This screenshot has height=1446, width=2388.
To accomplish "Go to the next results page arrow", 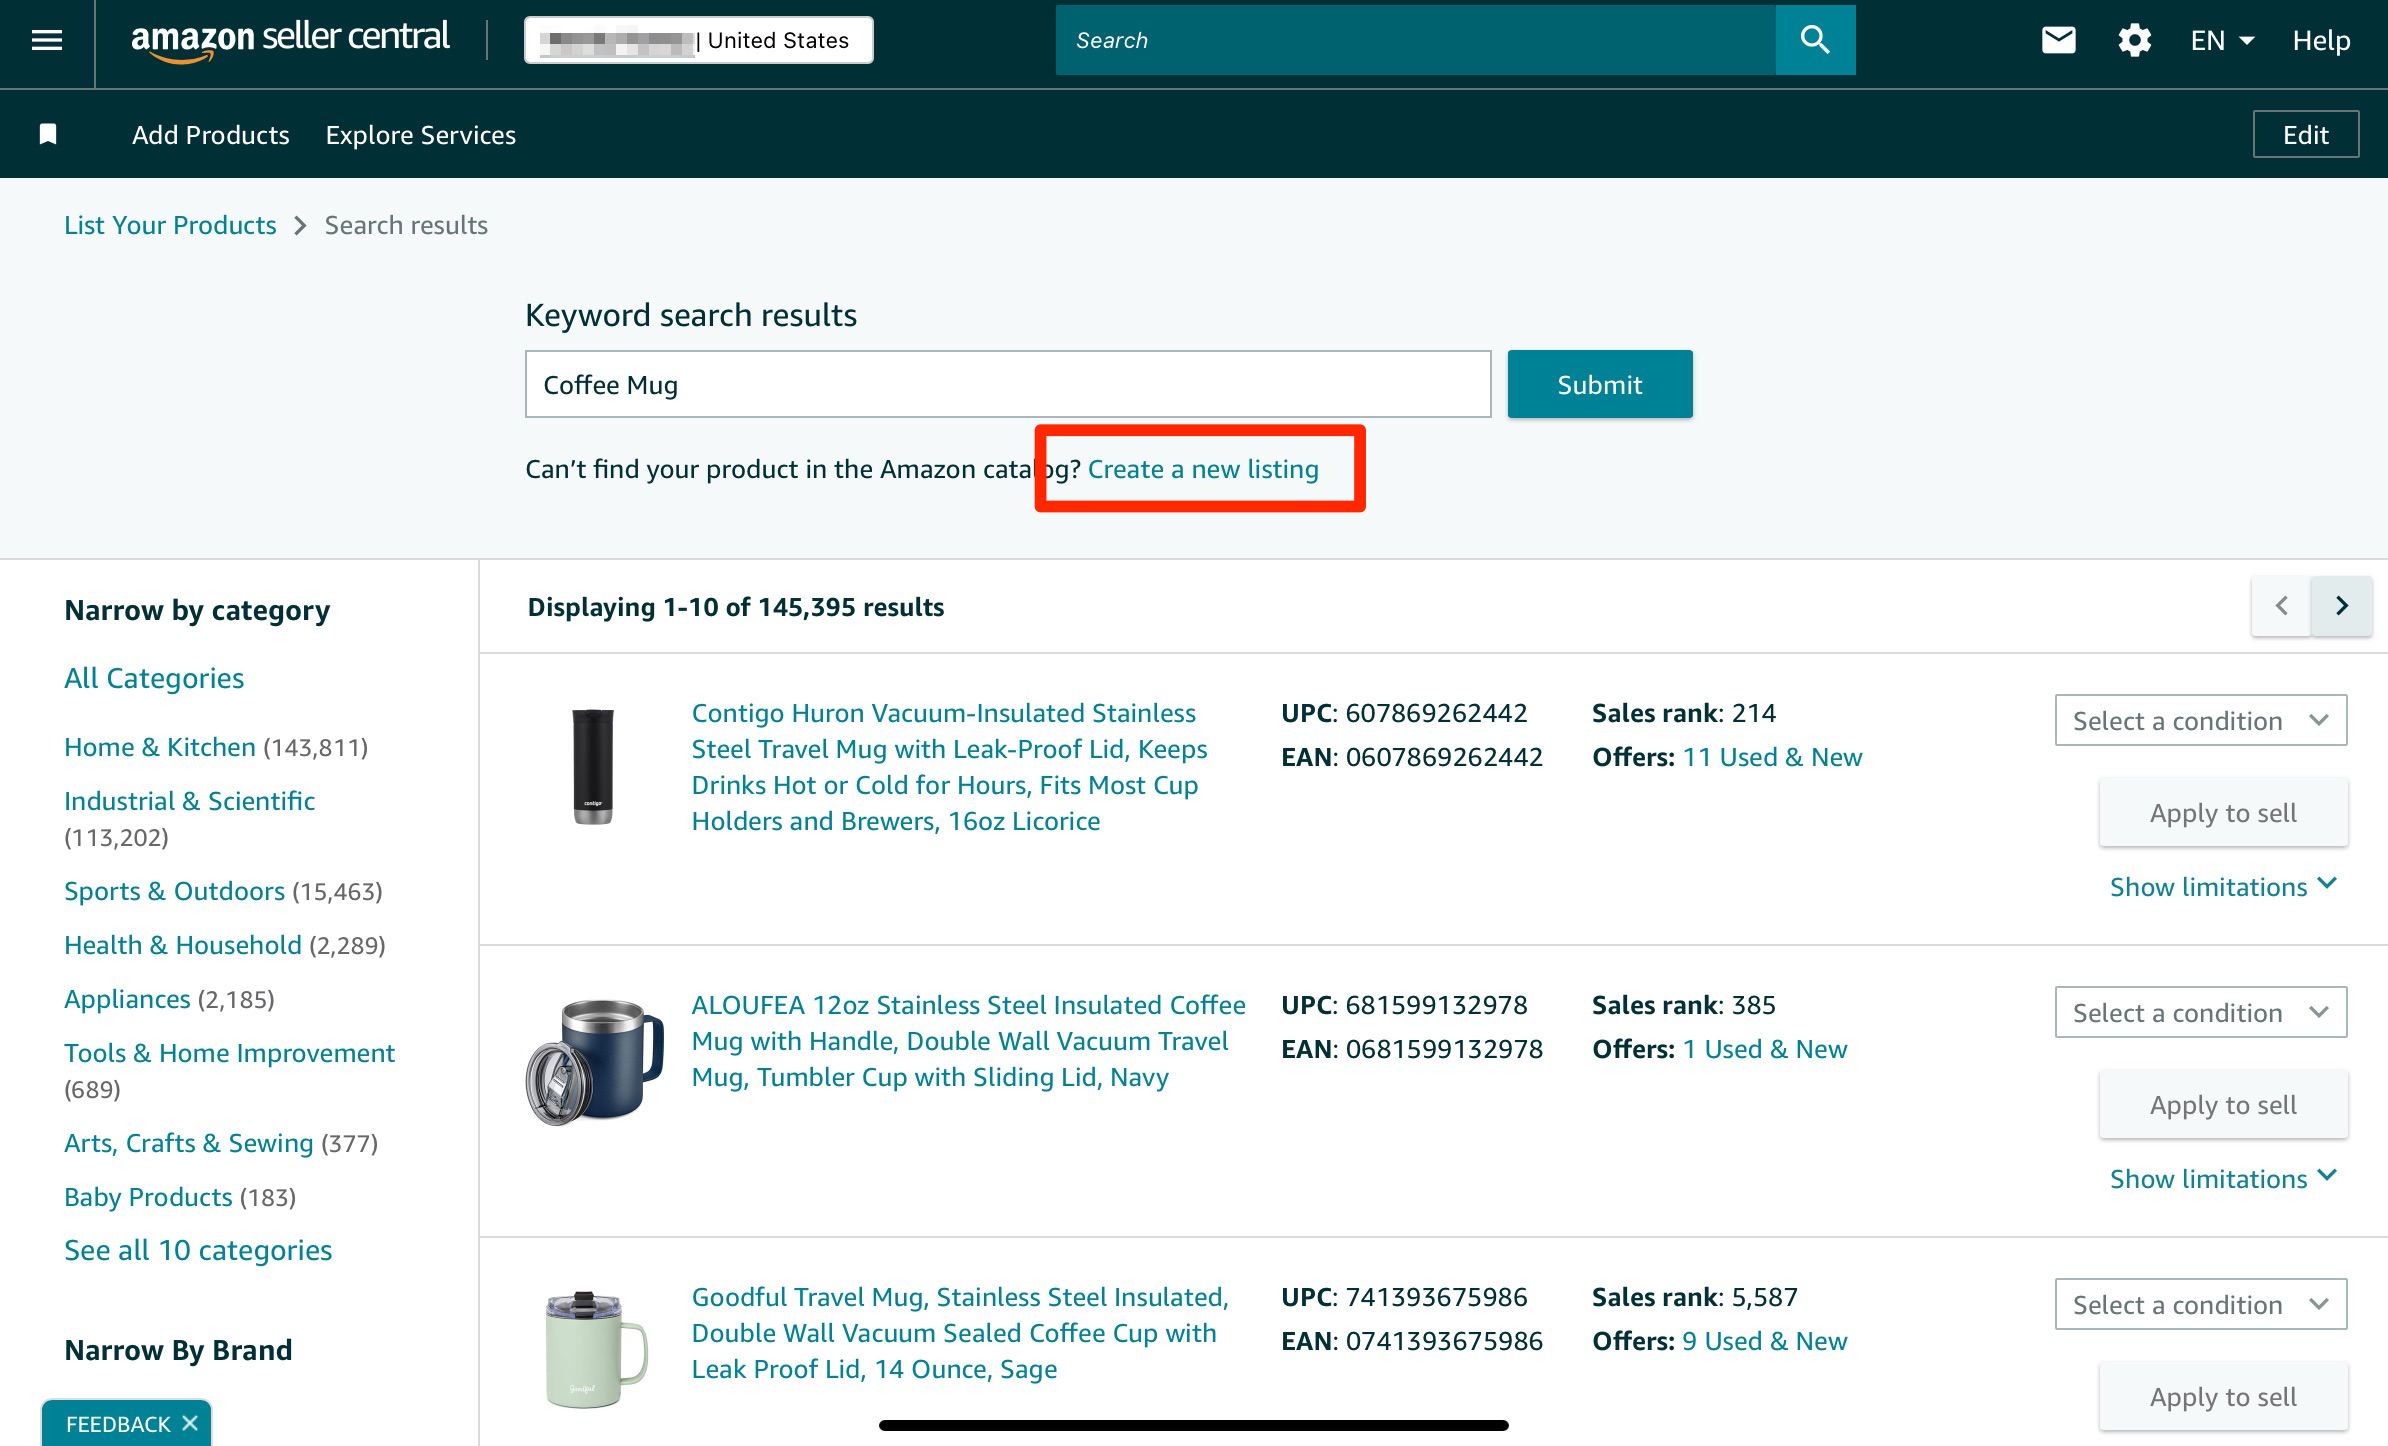I will pos(2341,605).
